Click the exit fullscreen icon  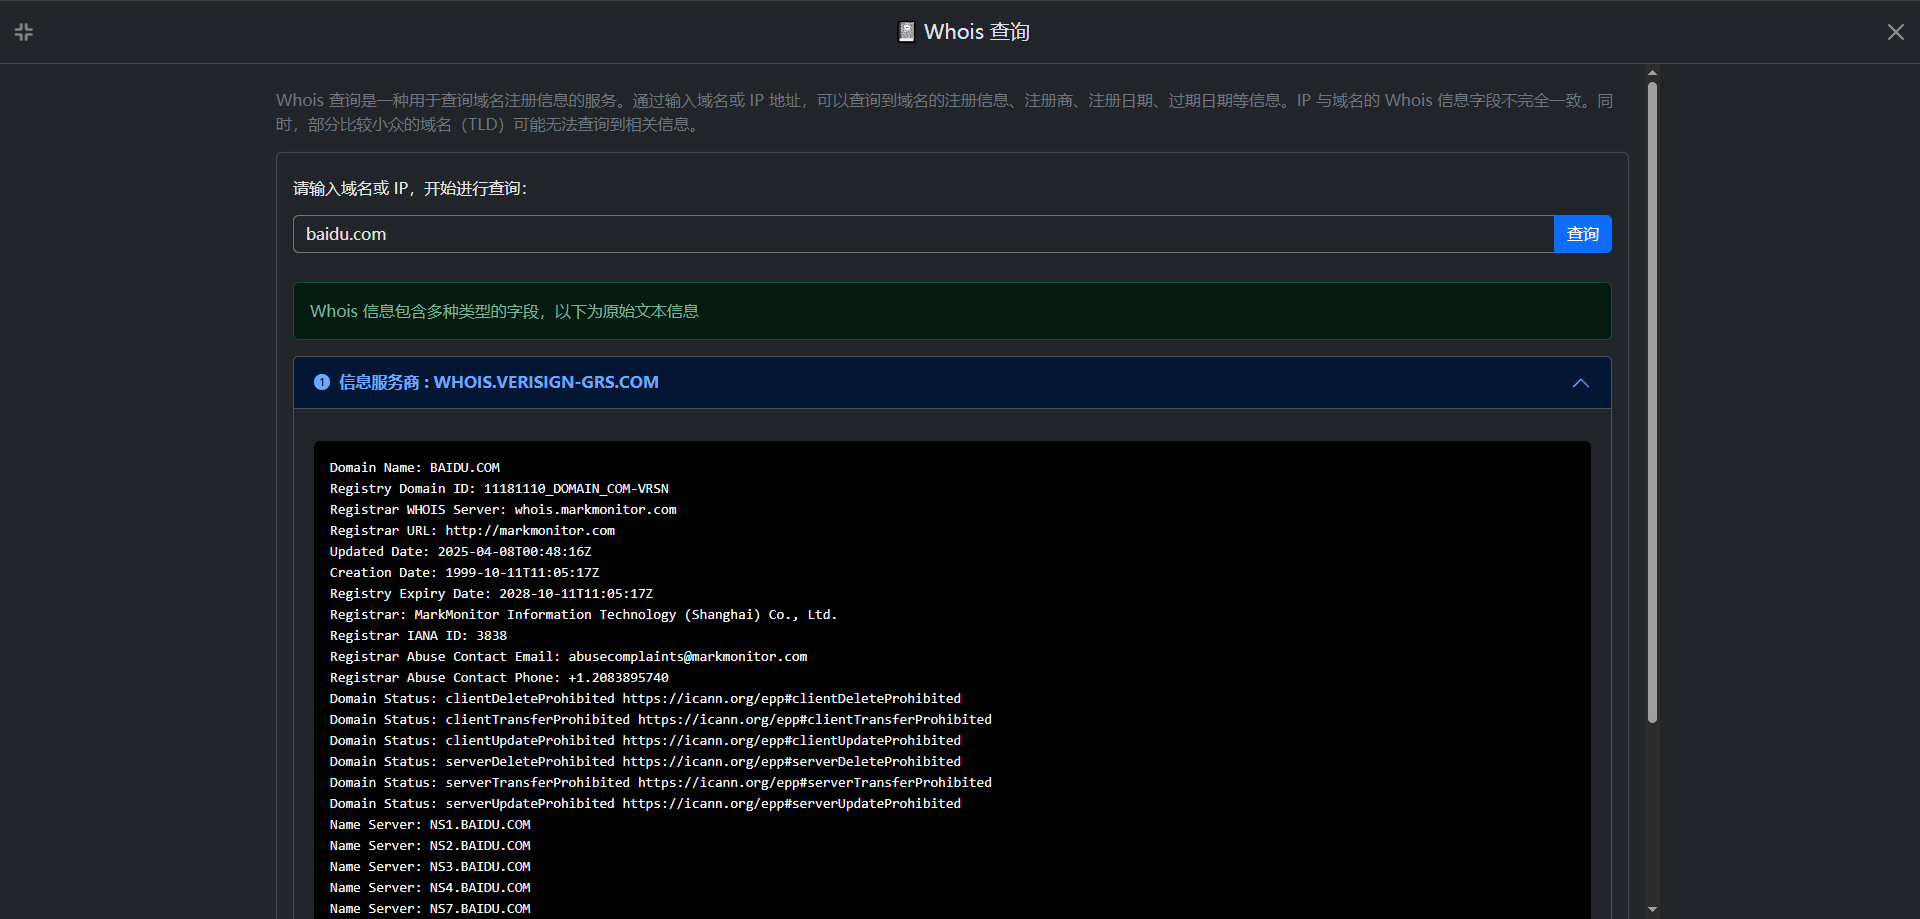coord(24,32)
